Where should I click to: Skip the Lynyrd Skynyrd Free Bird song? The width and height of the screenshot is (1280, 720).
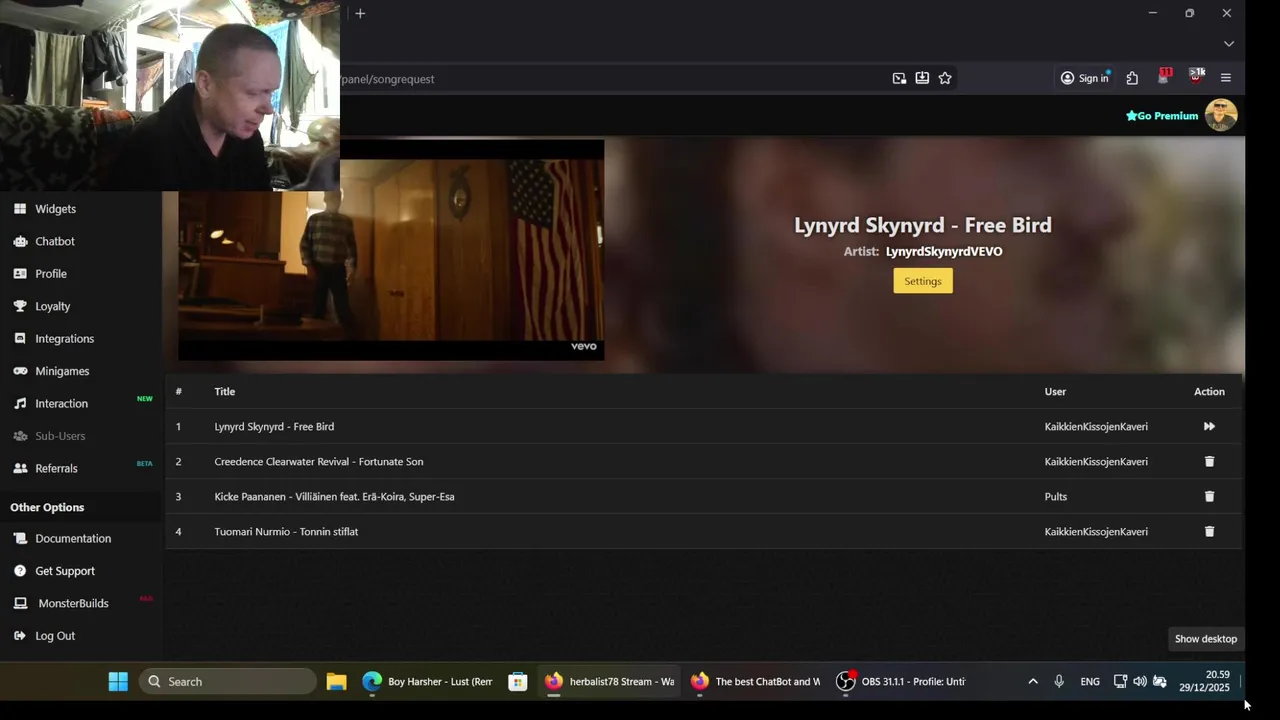tap(1209, 427)
